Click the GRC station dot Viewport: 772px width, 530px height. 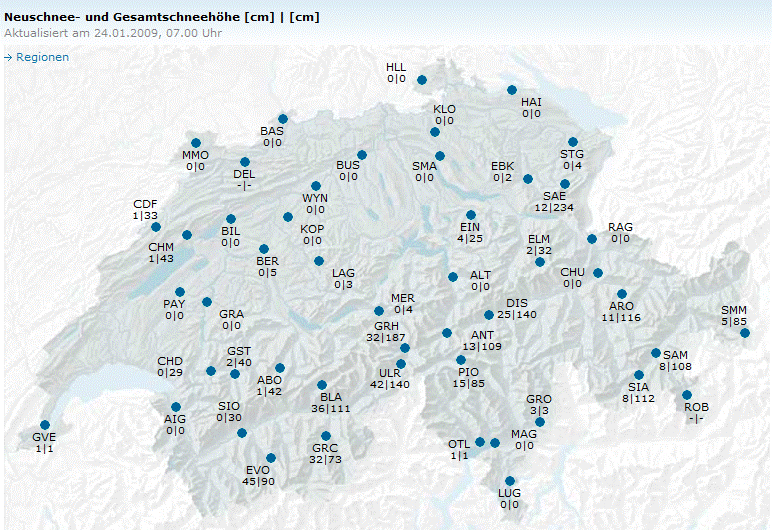pos(326,436)
